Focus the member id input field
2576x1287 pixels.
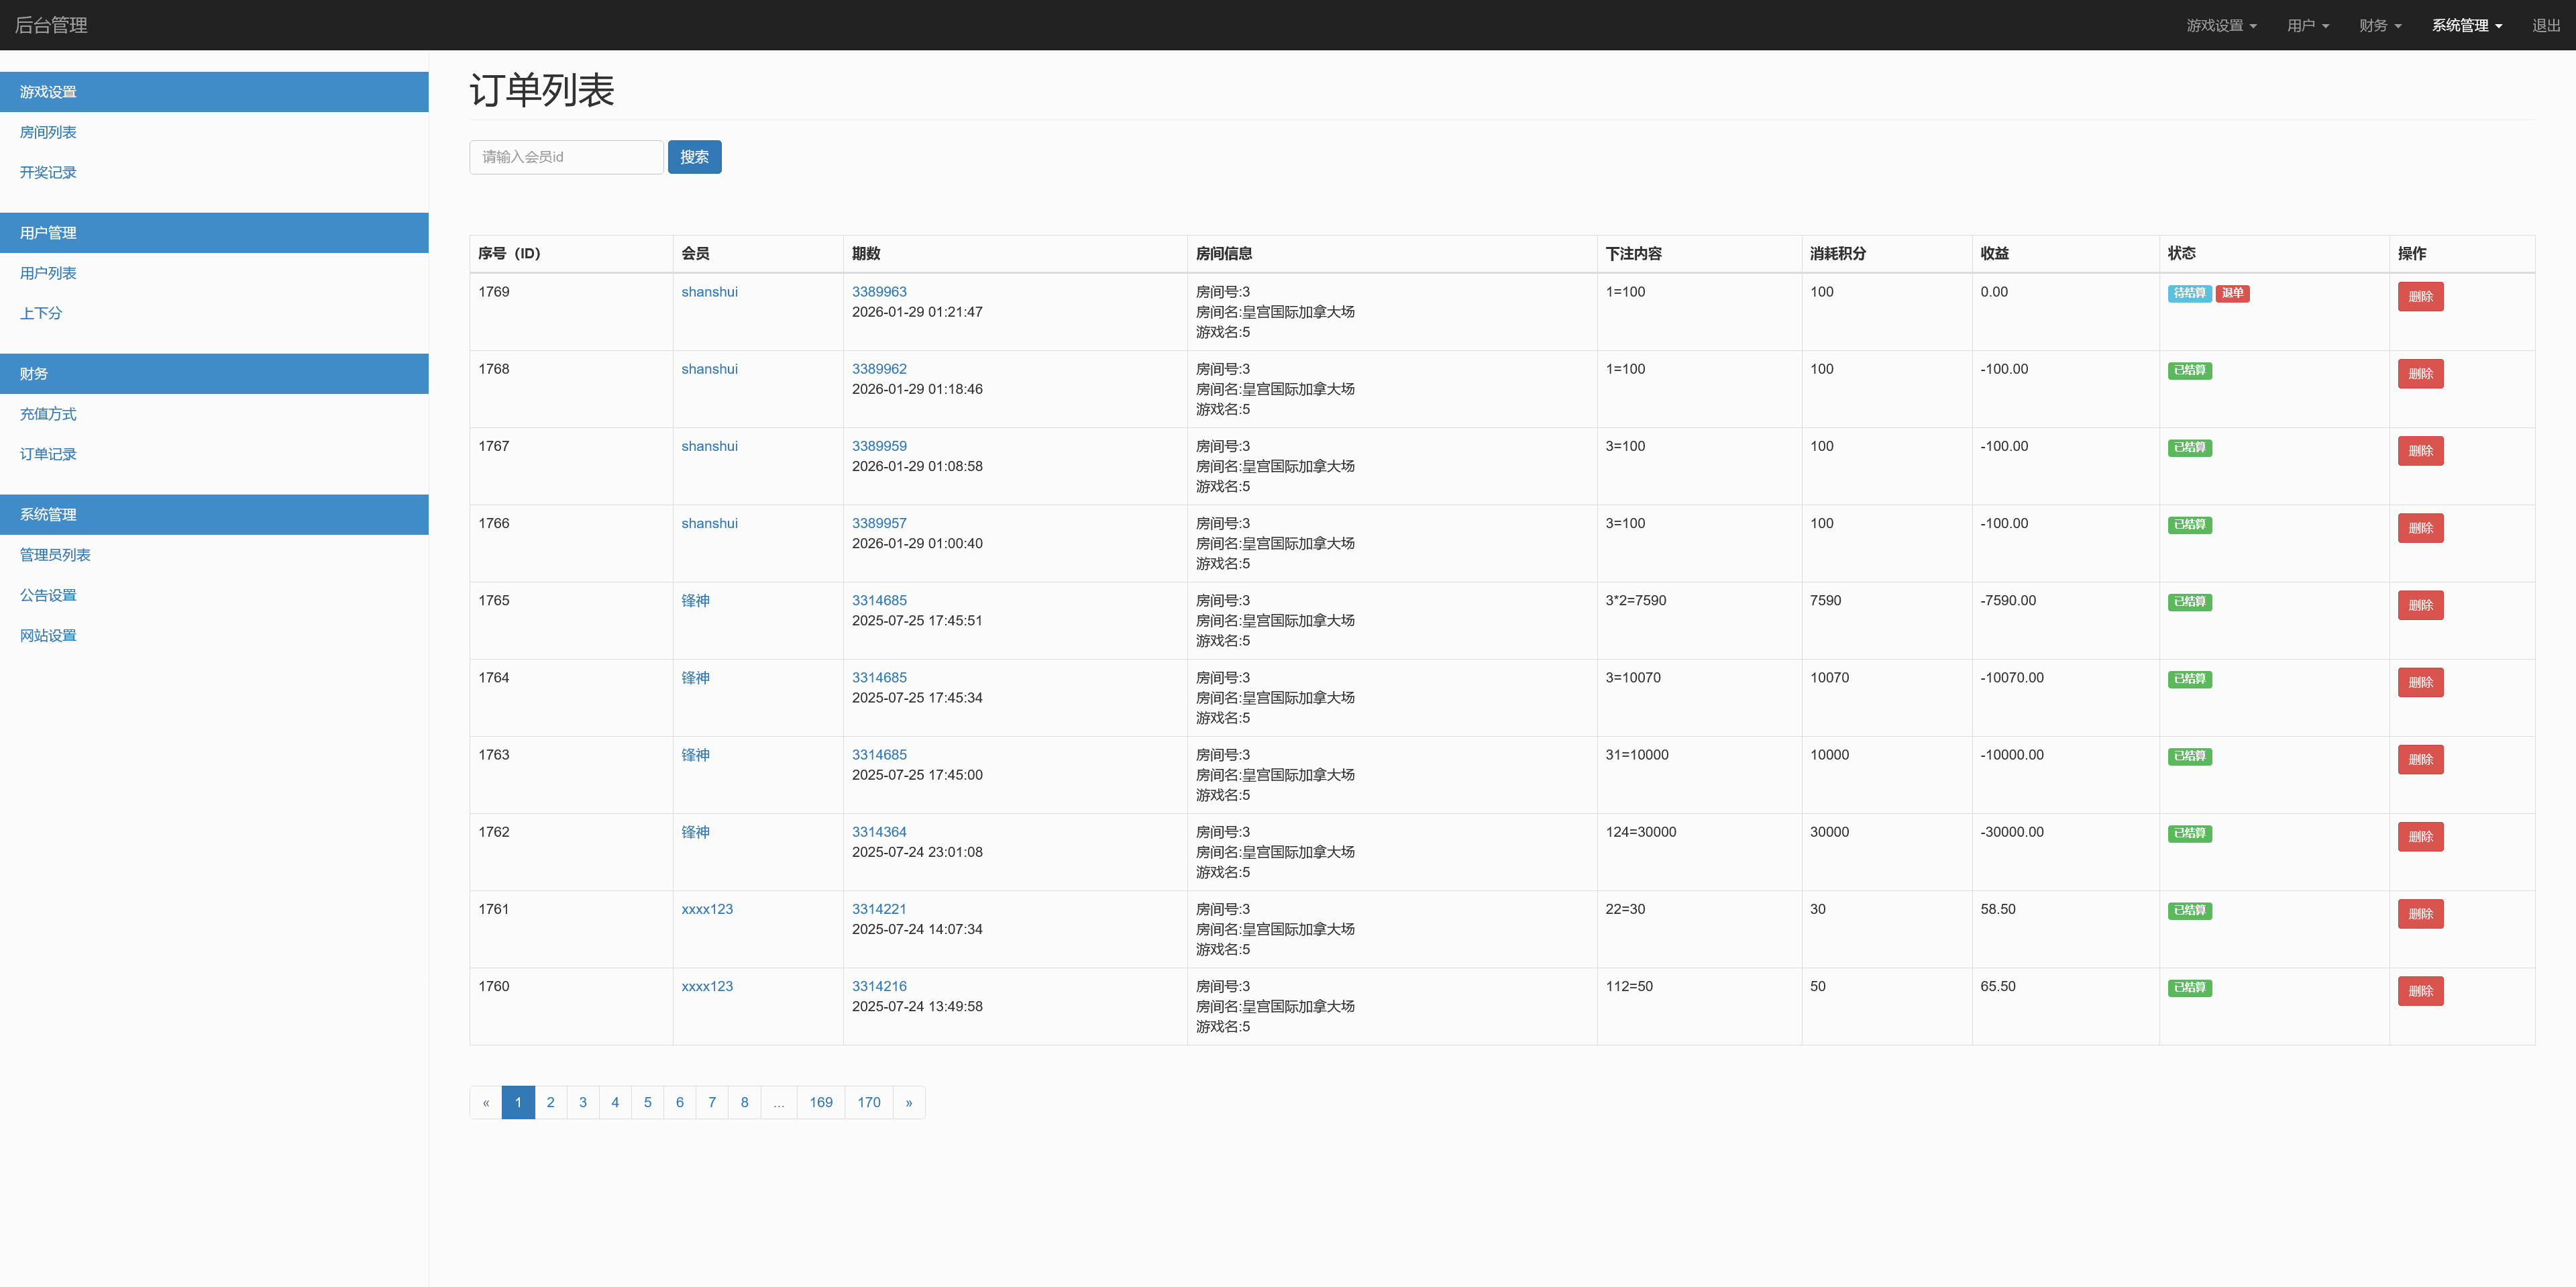tap(566, 157)
